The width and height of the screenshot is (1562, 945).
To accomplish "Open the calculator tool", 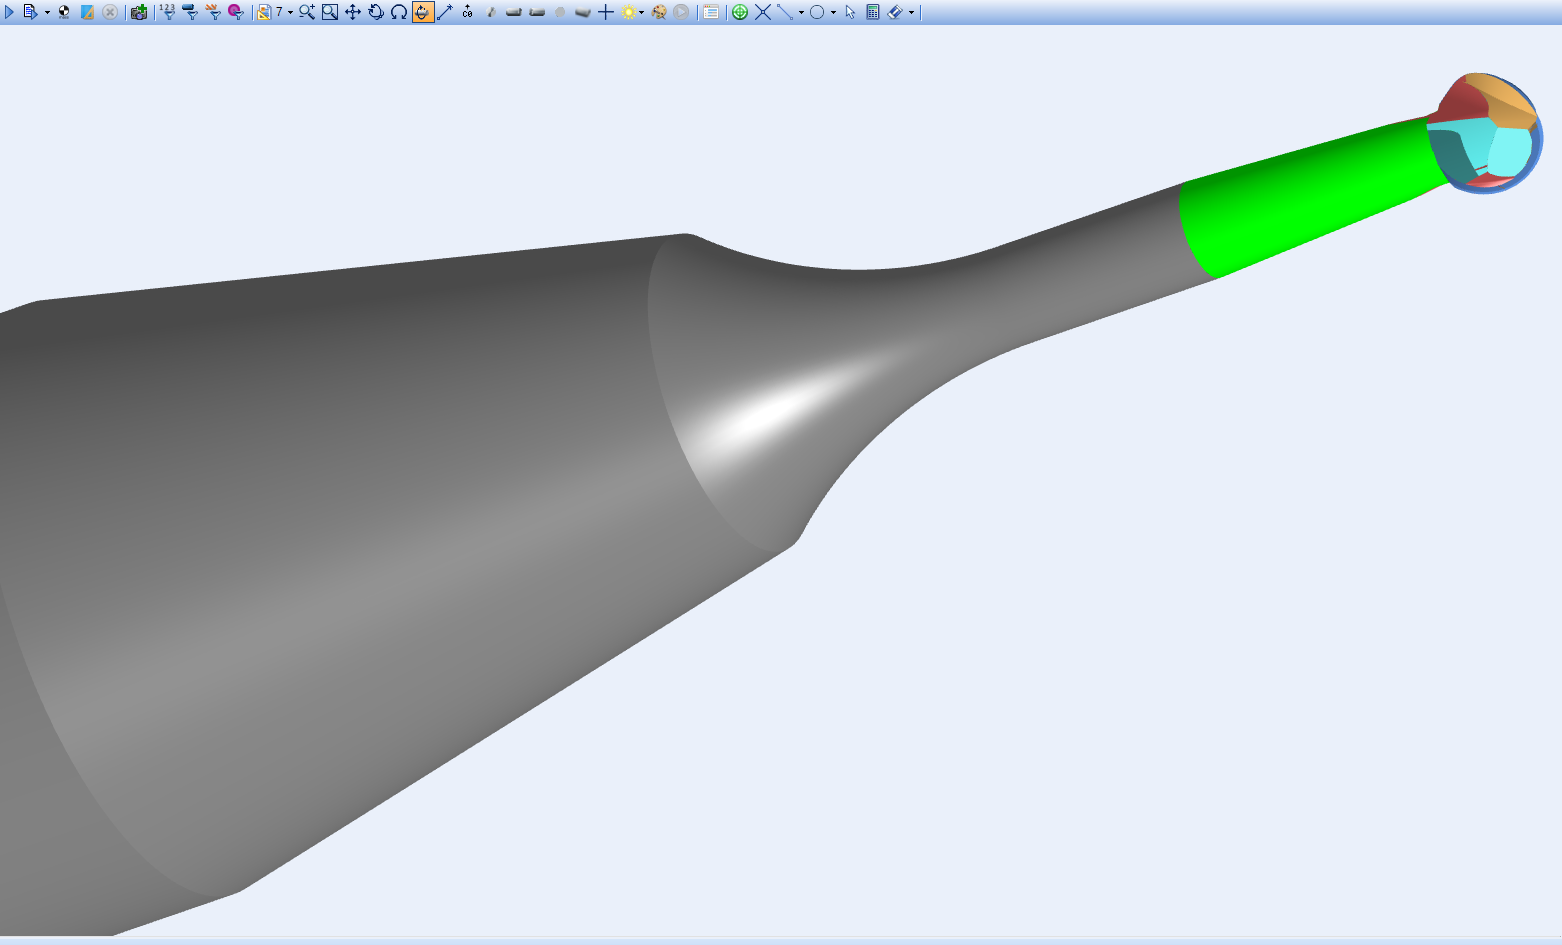I will coord(873,12).
